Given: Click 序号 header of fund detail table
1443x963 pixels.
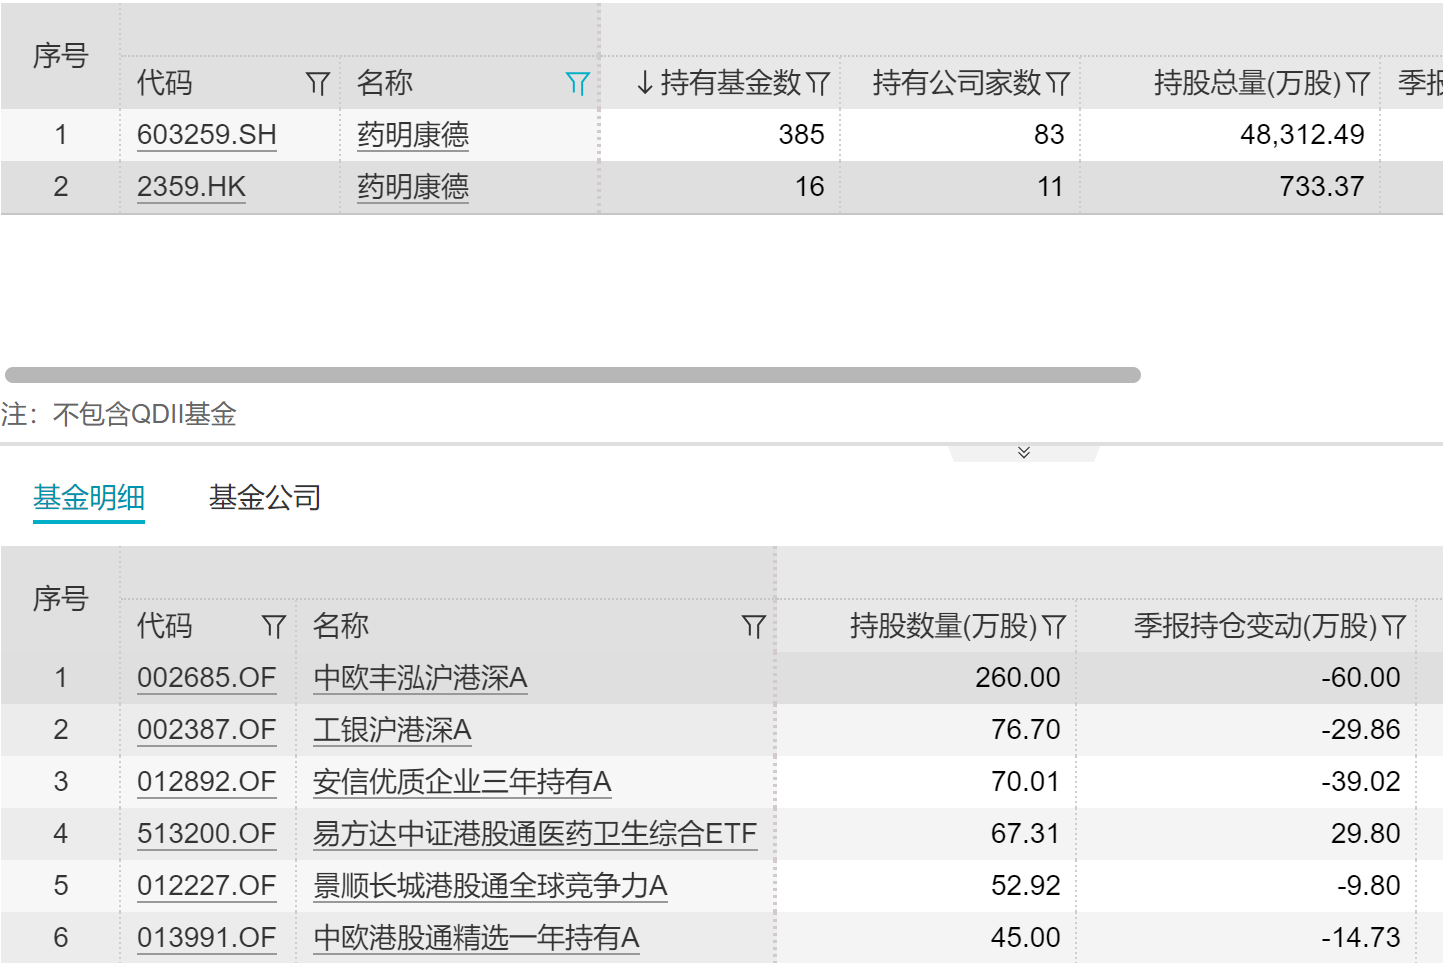Looking at the screenshot, I should point(60,599).
